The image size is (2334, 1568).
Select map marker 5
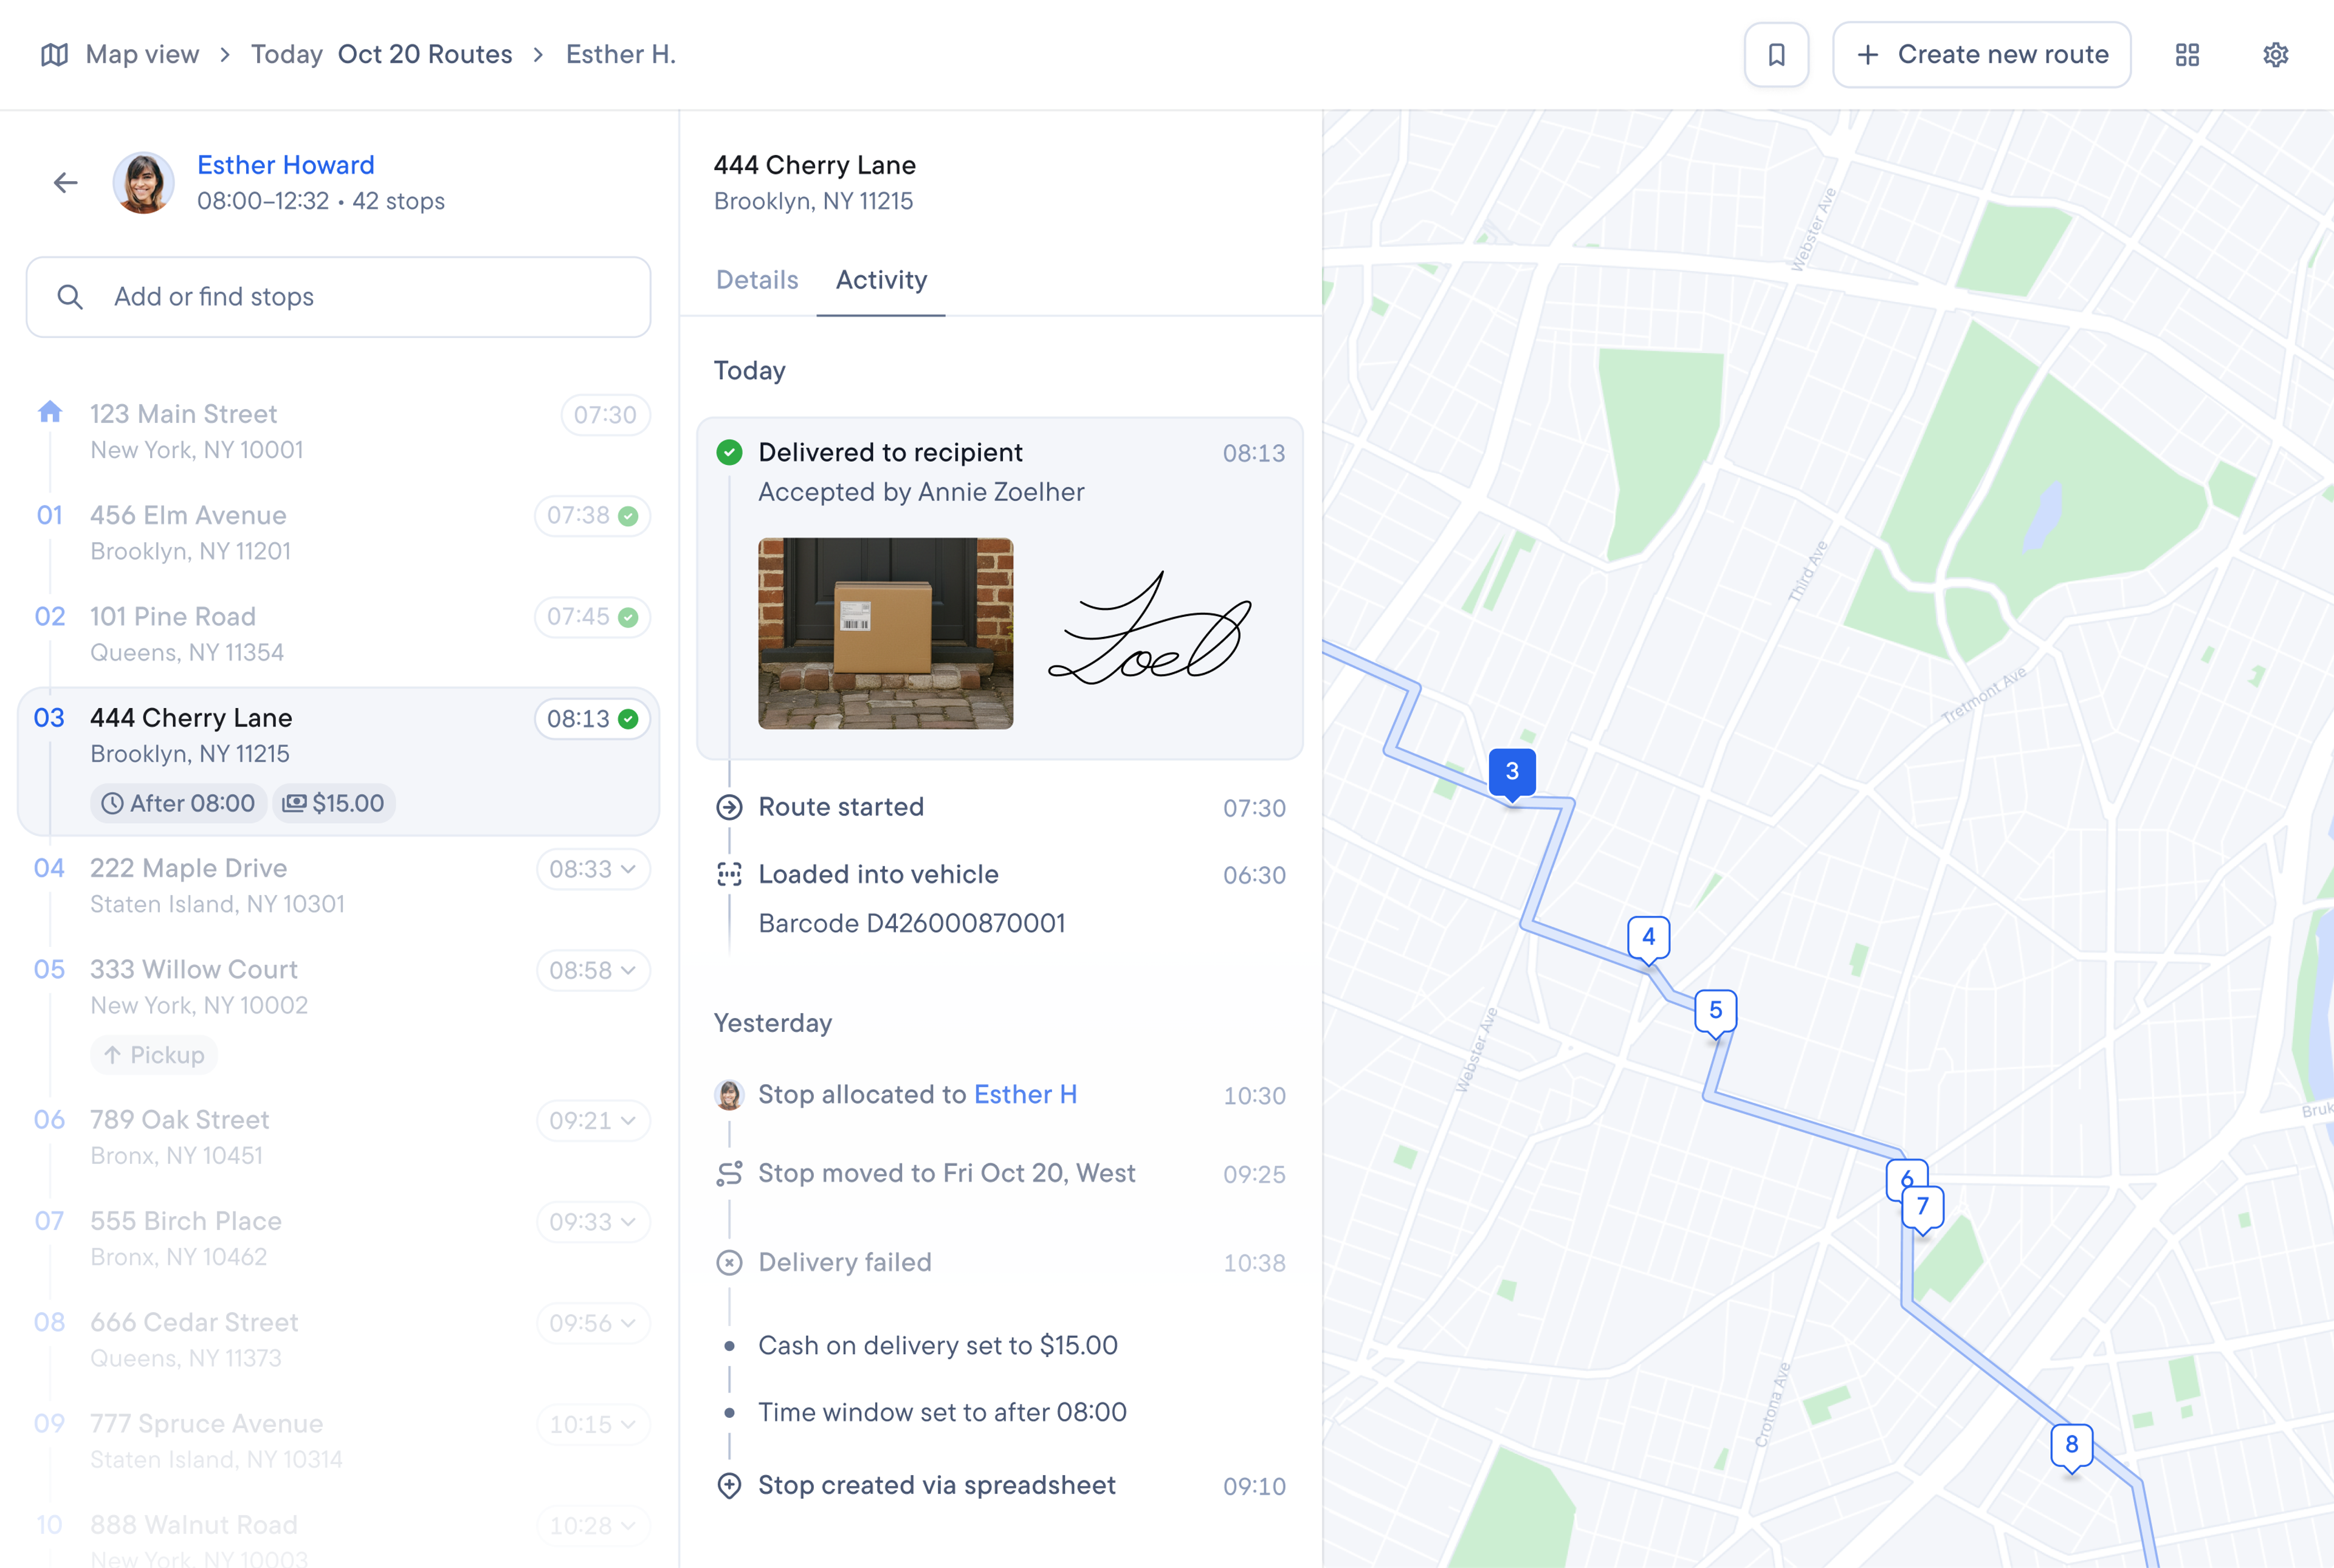click(x=1716, y=1013)
